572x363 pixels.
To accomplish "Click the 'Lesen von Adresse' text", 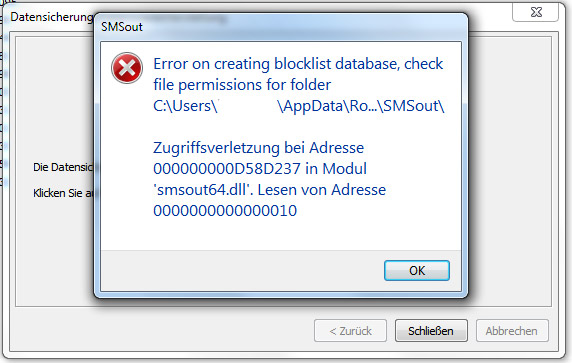I will [322, 190].
